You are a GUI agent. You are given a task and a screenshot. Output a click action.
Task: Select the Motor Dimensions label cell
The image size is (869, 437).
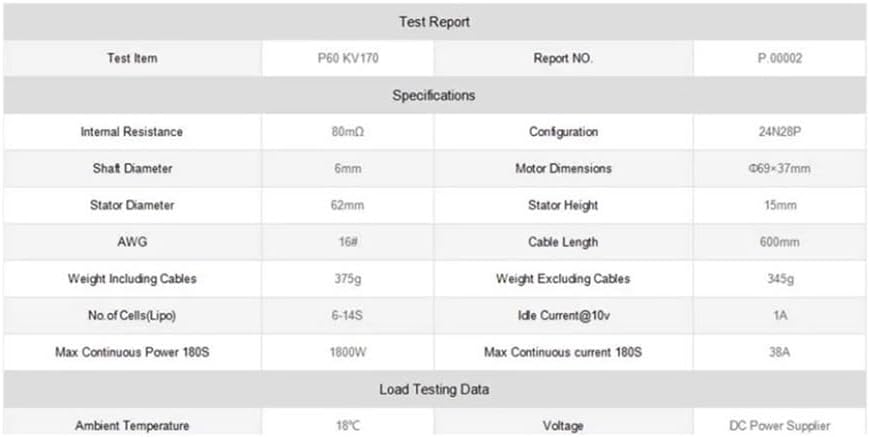pos(563,169)
